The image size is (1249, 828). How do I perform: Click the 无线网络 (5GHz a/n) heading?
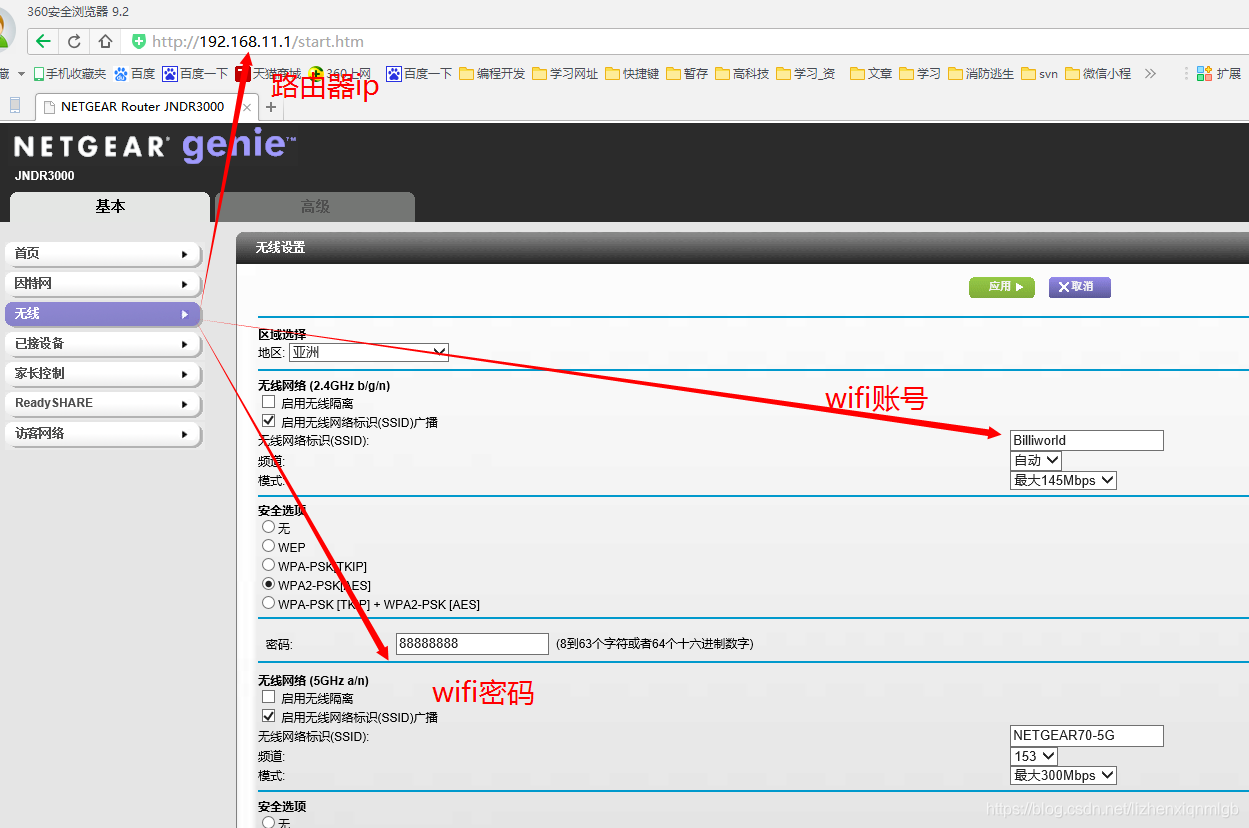pos(314,680)
